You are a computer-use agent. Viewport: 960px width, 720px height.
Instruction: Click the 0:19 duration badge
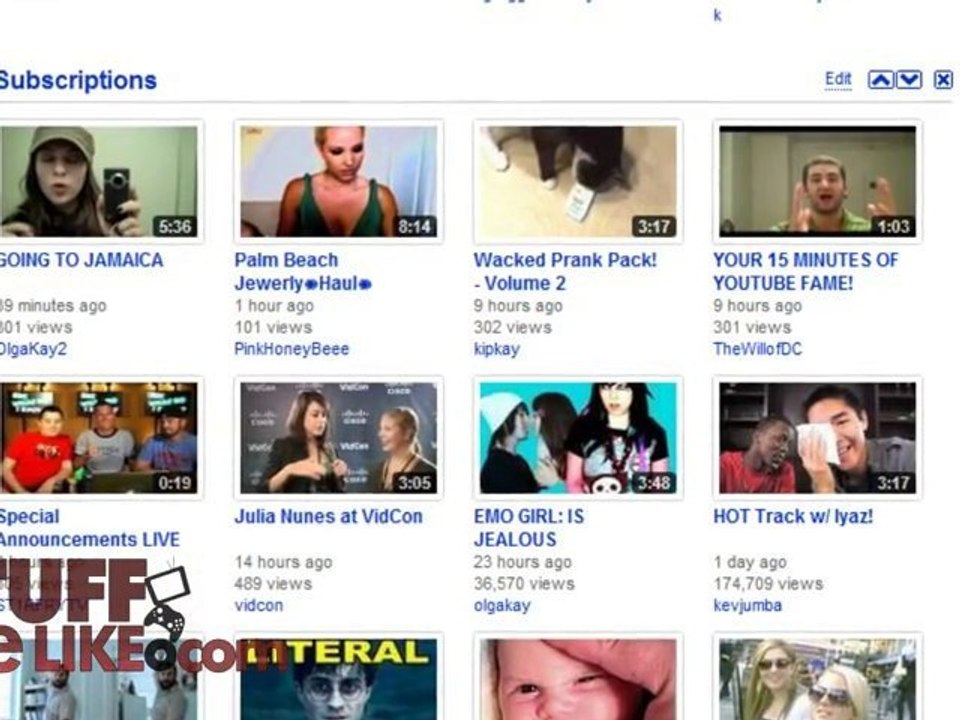point(174,483)
